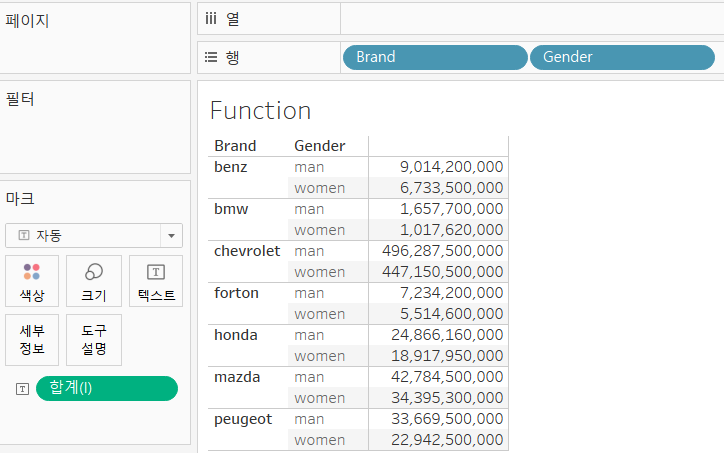Click the columns shelf icon next to 열
Viewport: 724px width, 453px height.
211,18
